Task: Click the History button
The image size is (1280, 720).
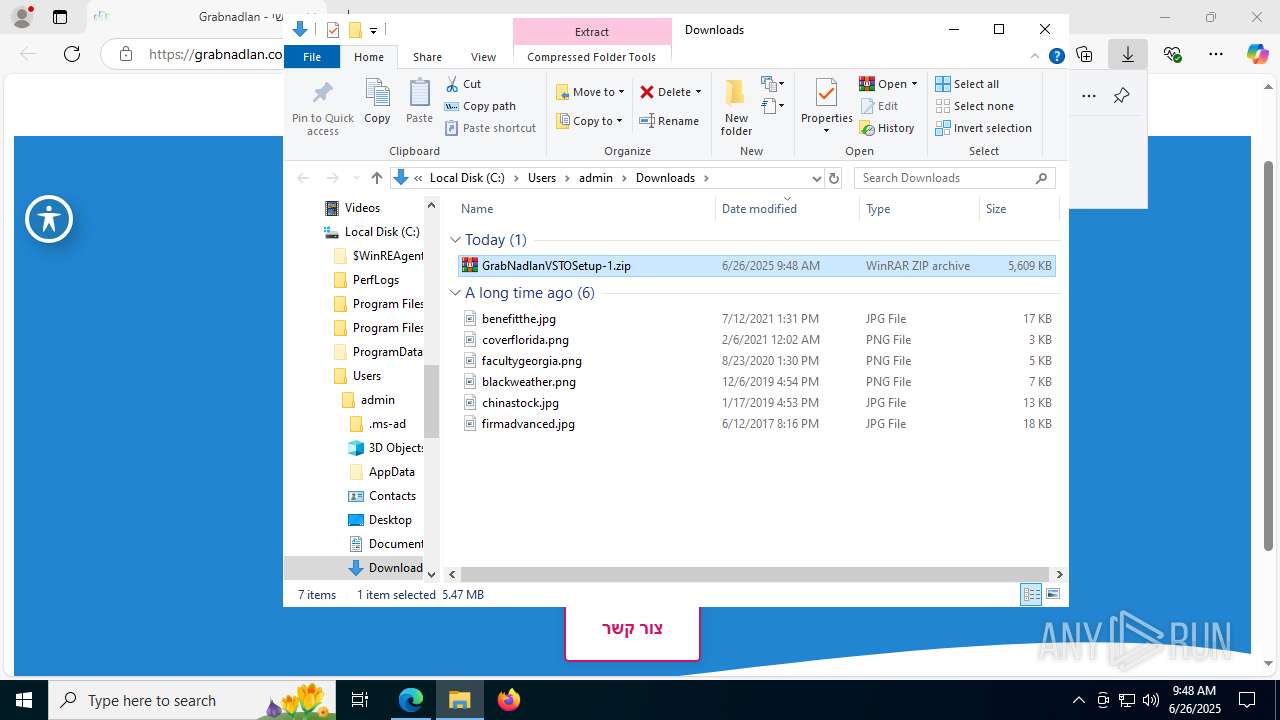Action: click(887, 128)
